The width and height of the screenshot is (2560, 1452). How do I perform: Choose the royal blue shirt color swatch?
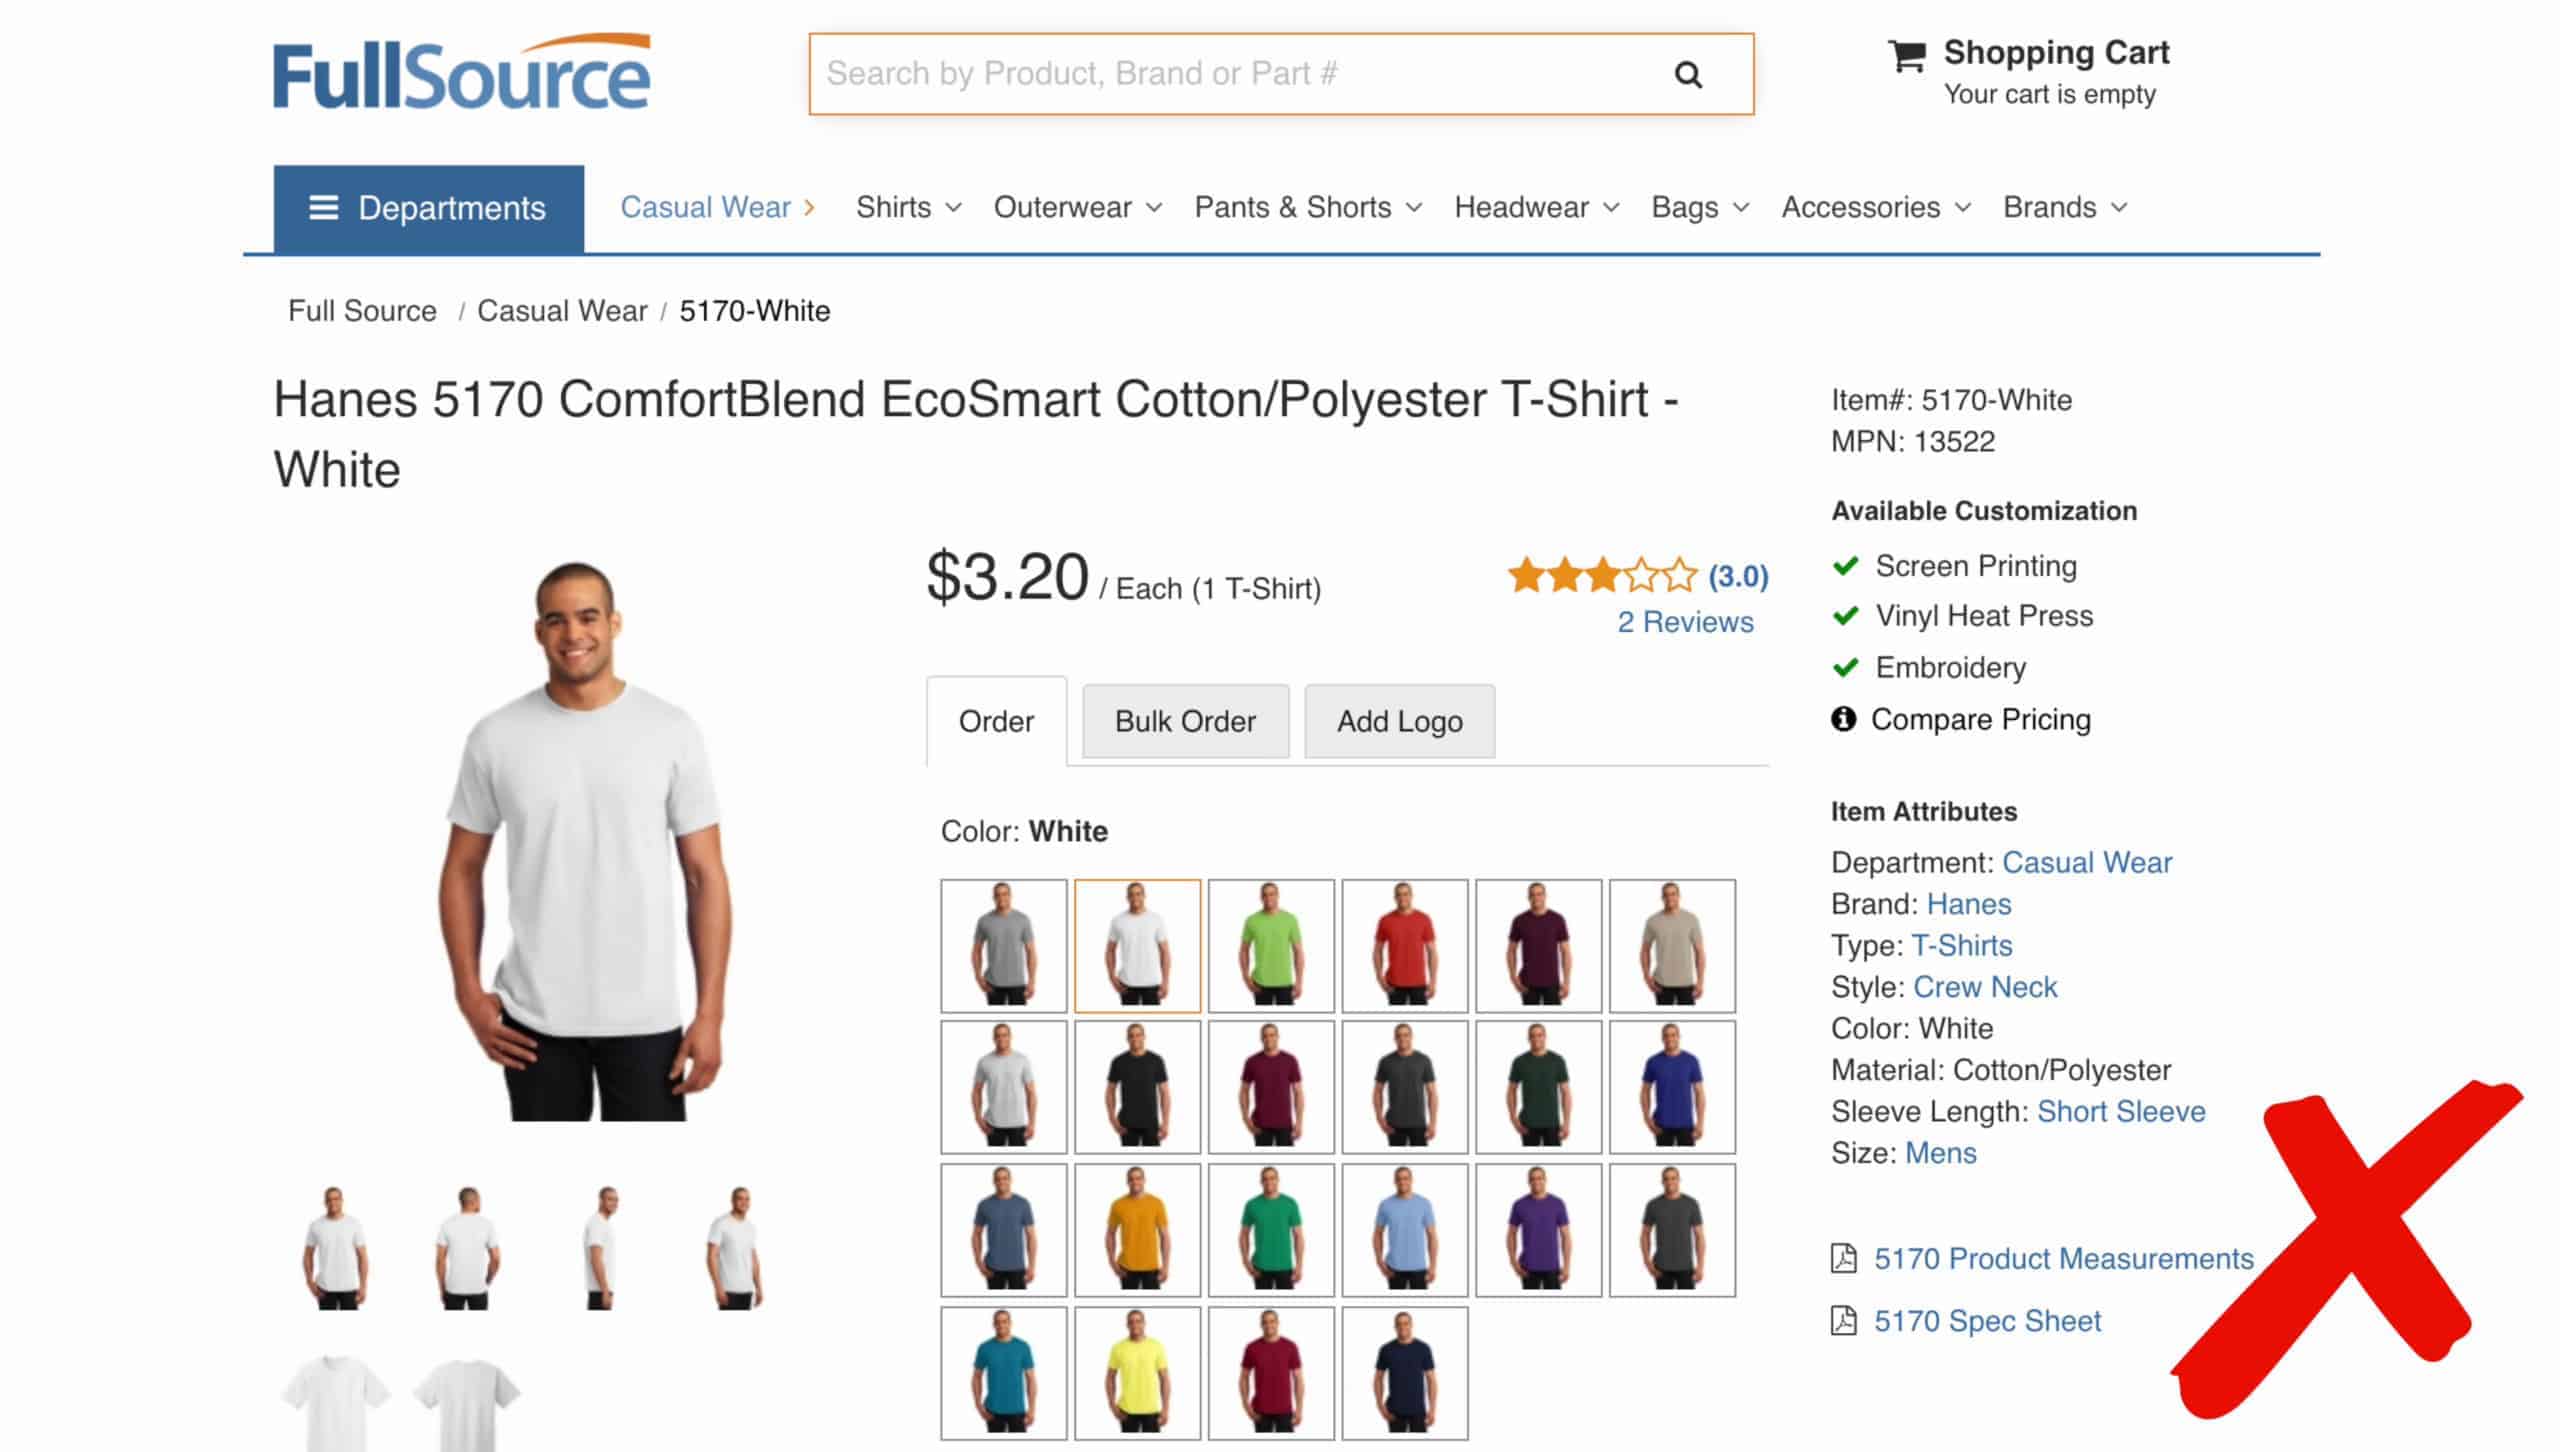click(x=1672, y=1087)
